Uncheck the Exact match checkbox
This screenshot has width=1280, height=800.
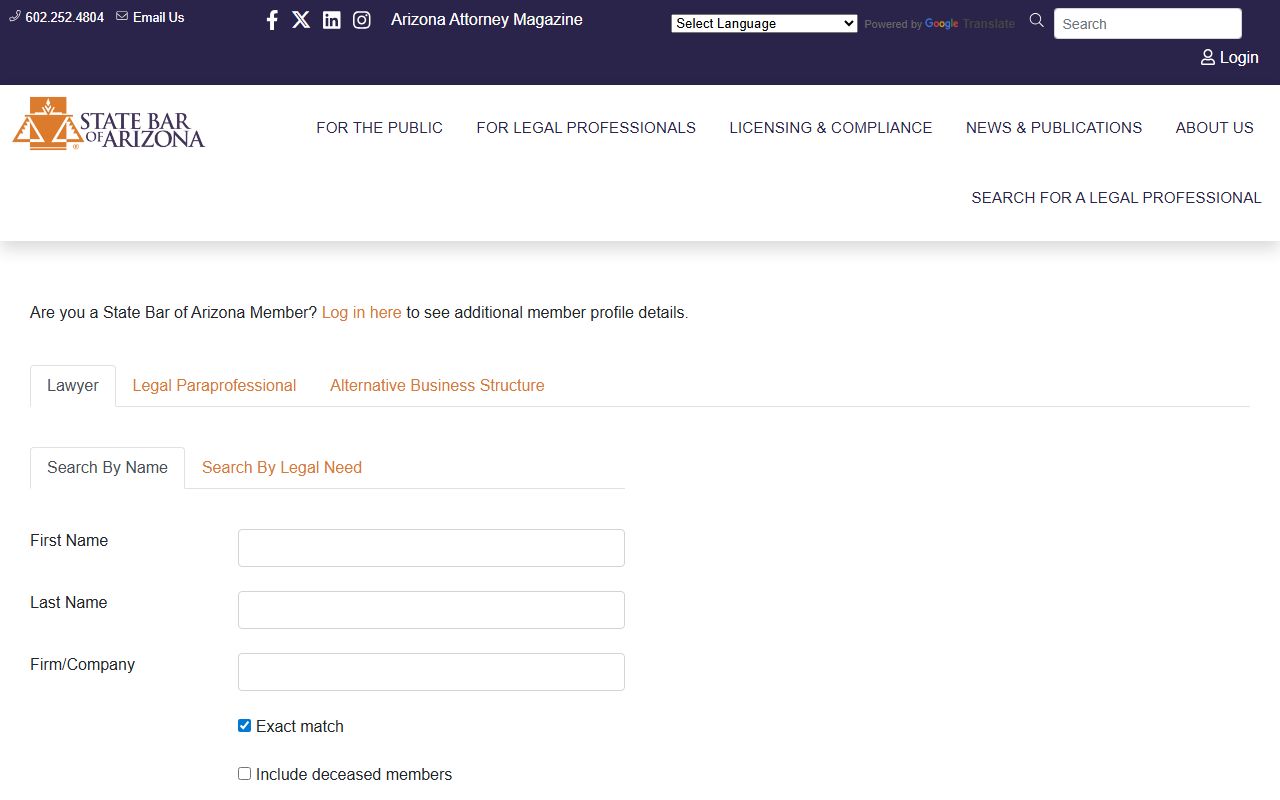click(244, 726)
